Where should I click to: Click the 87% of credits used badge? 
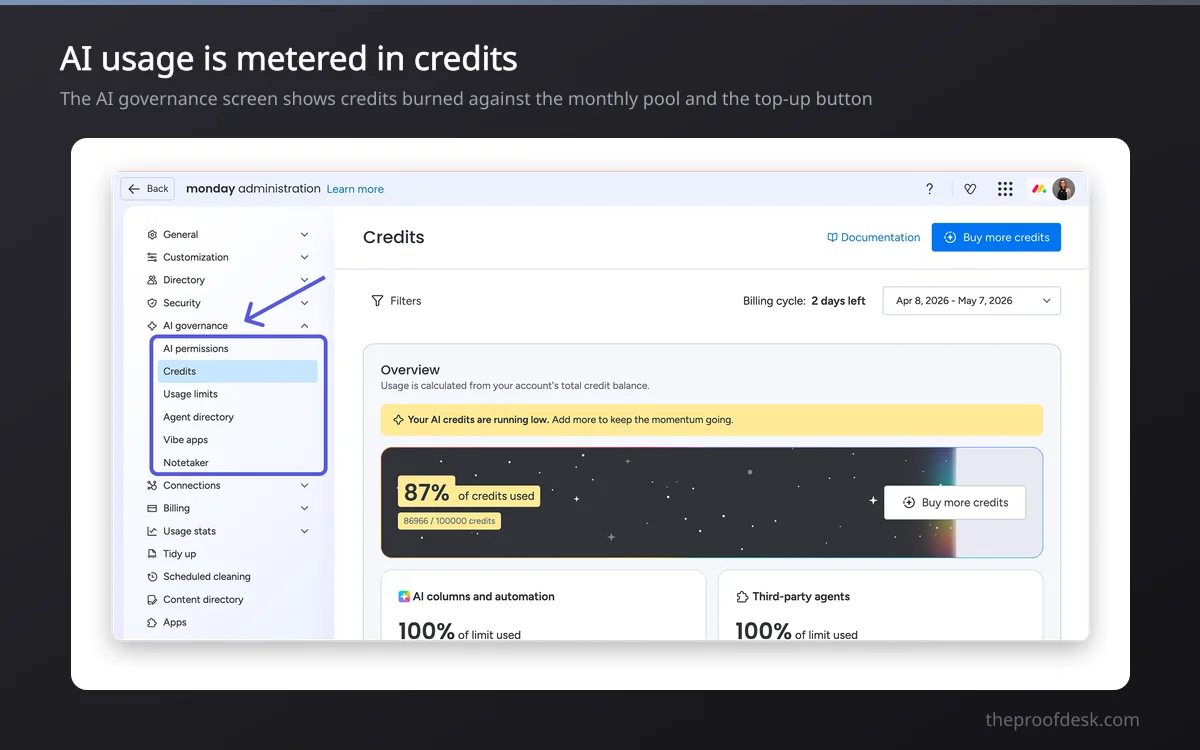coord(469,492)
